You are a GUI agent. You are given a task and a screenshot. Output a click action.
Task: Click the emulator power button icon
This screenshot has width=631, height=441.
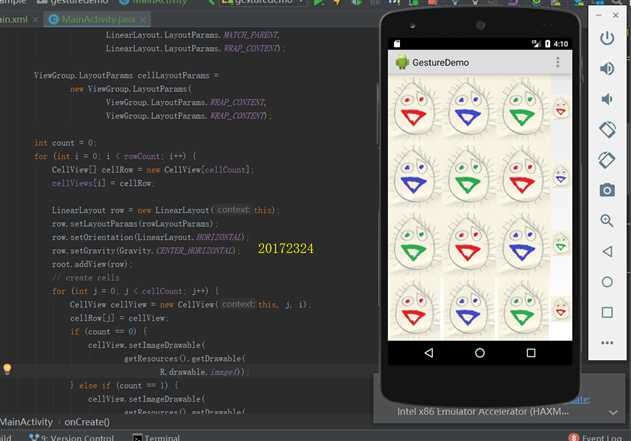pyautogui.click(x=607, y=39)
